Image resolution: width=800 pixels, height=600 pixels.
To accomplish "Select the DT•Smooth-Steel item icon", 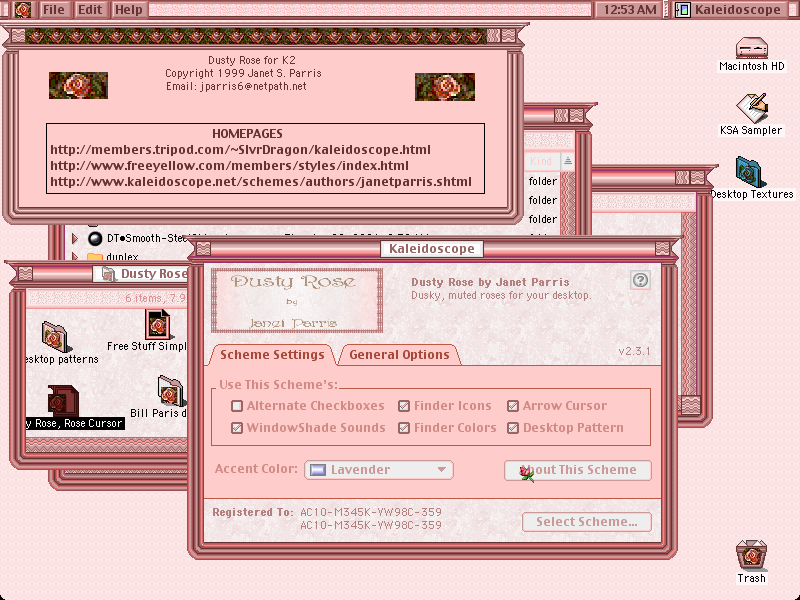I will [95, 238].
